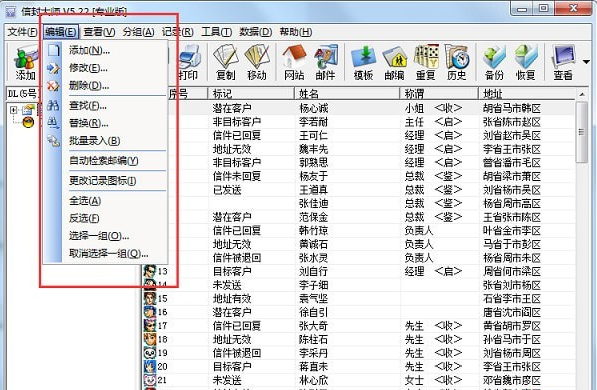Click the vertical scrollbar thumb

pyautogui.click(x=581, y=132)
